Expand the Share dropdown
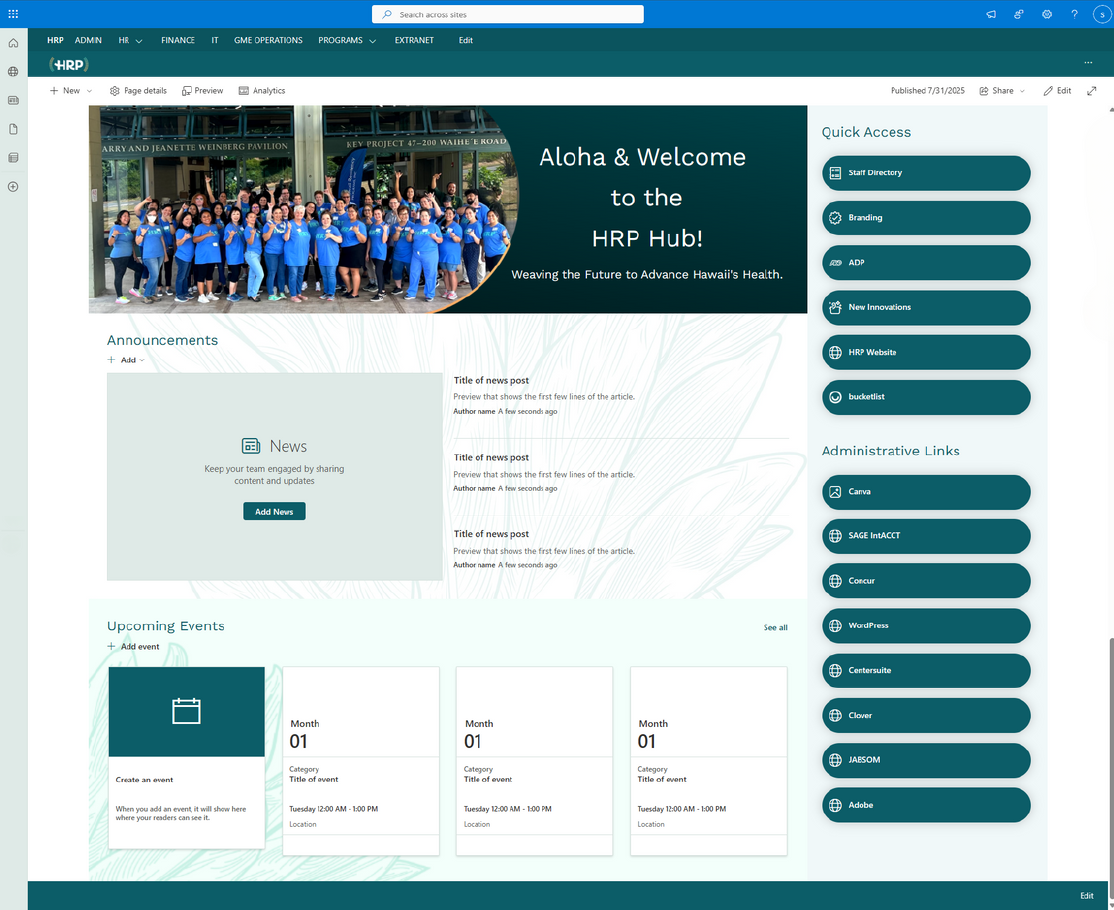1114x910 pixels. (x=1003, y=91)
